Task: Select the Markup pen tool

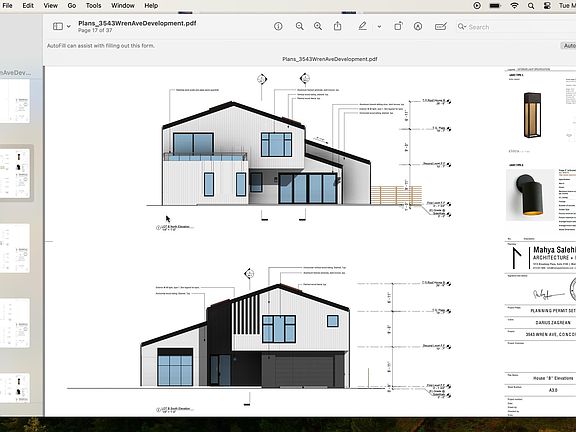Action: [363, 26]
